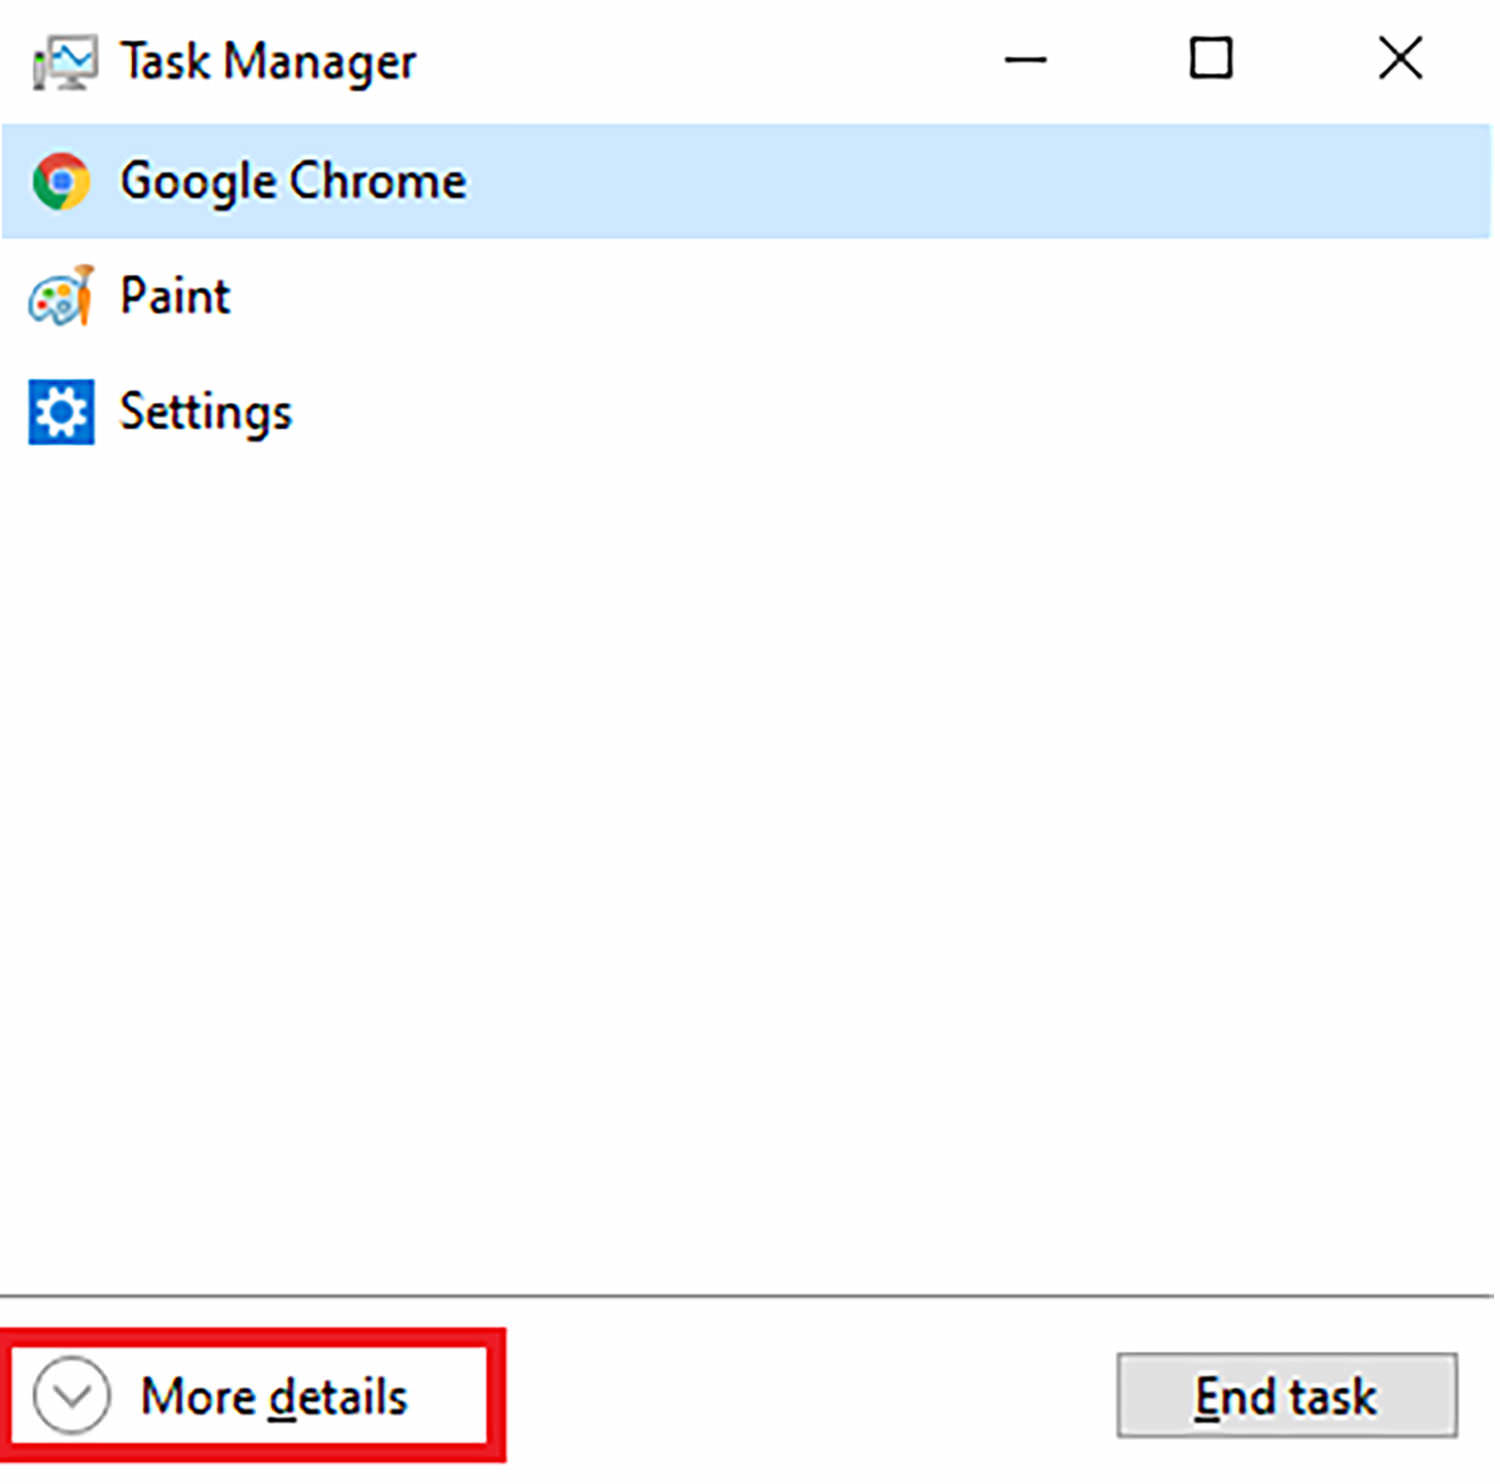1500x1484 pixels.
Task: Close the Task Manager window
Action: coord(1400,58)
